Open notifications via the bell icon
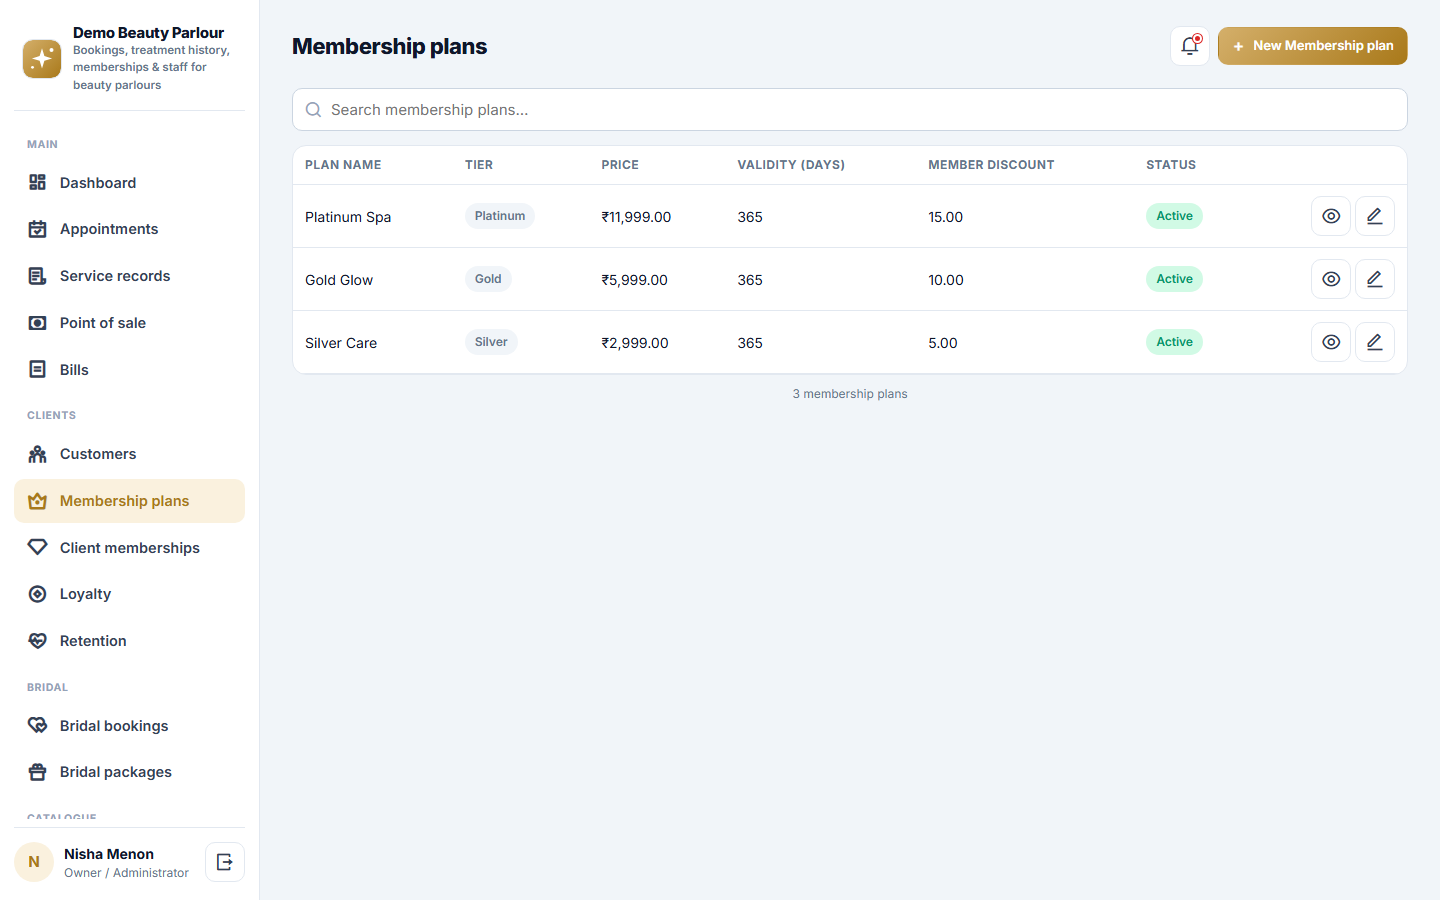This screenshot has width=1440, height=900. (1190, 46)
